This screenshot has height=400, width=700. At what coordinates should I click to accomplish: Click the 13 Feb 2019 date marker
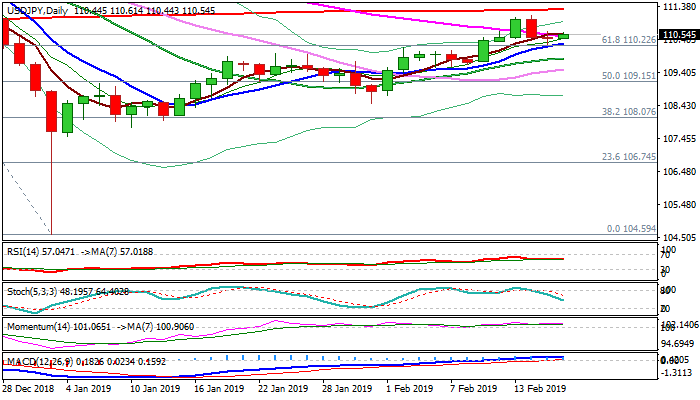pos(539,388)
